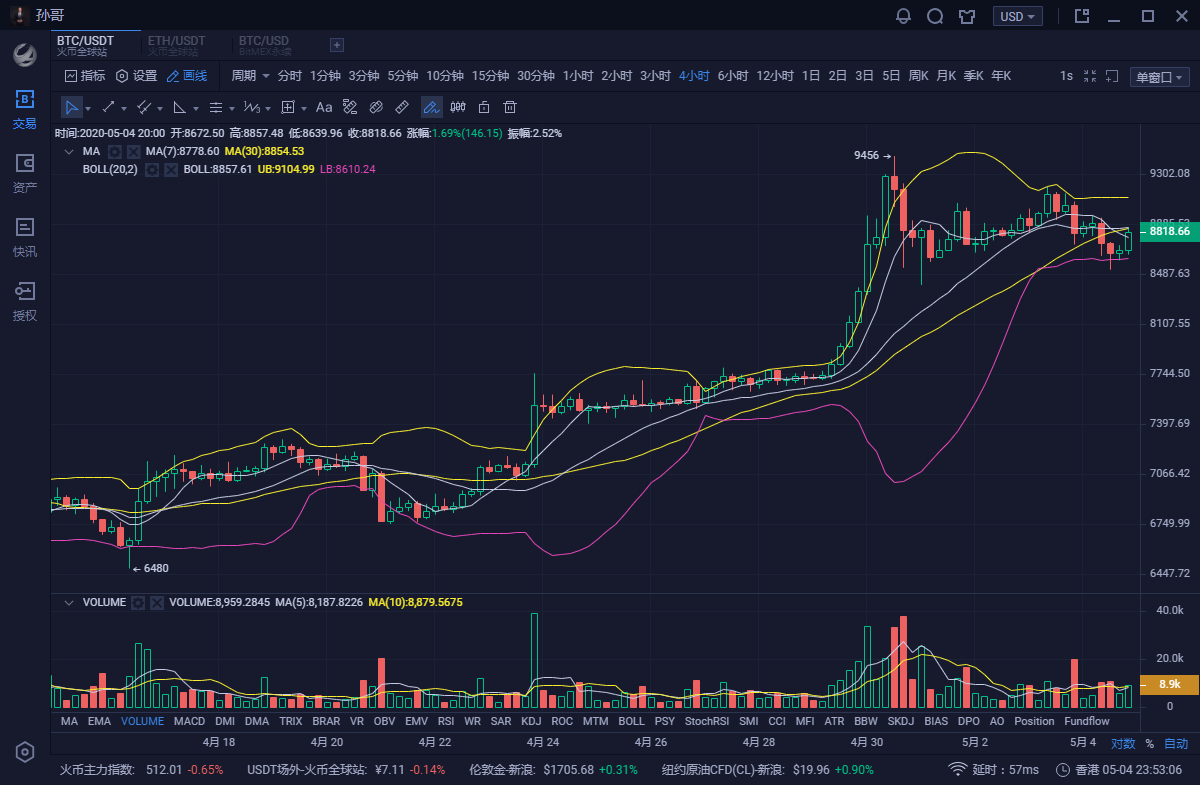Select the text annotation Aa tool
This screenshot has height=785, width=1200.
click(x=324, y=107)
